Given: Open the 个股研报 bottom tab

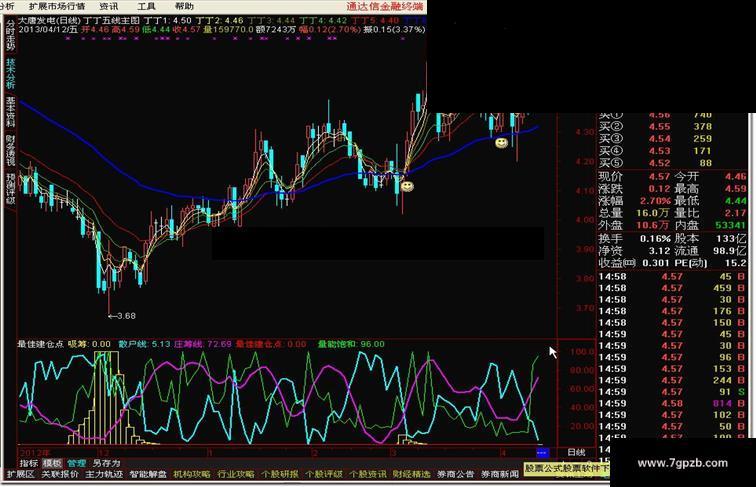Looking at the screenshot, I should point(280,474).
